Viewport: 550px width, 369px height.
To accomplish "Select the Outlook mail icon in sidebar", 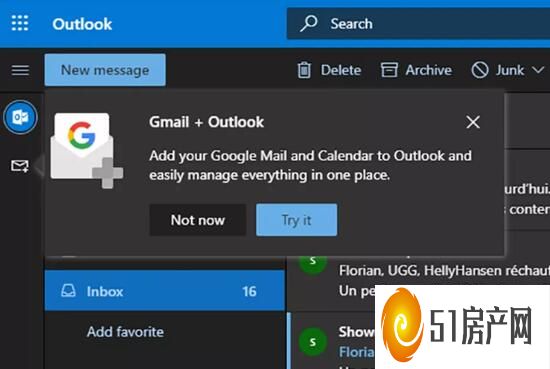I will pos(20,117).
